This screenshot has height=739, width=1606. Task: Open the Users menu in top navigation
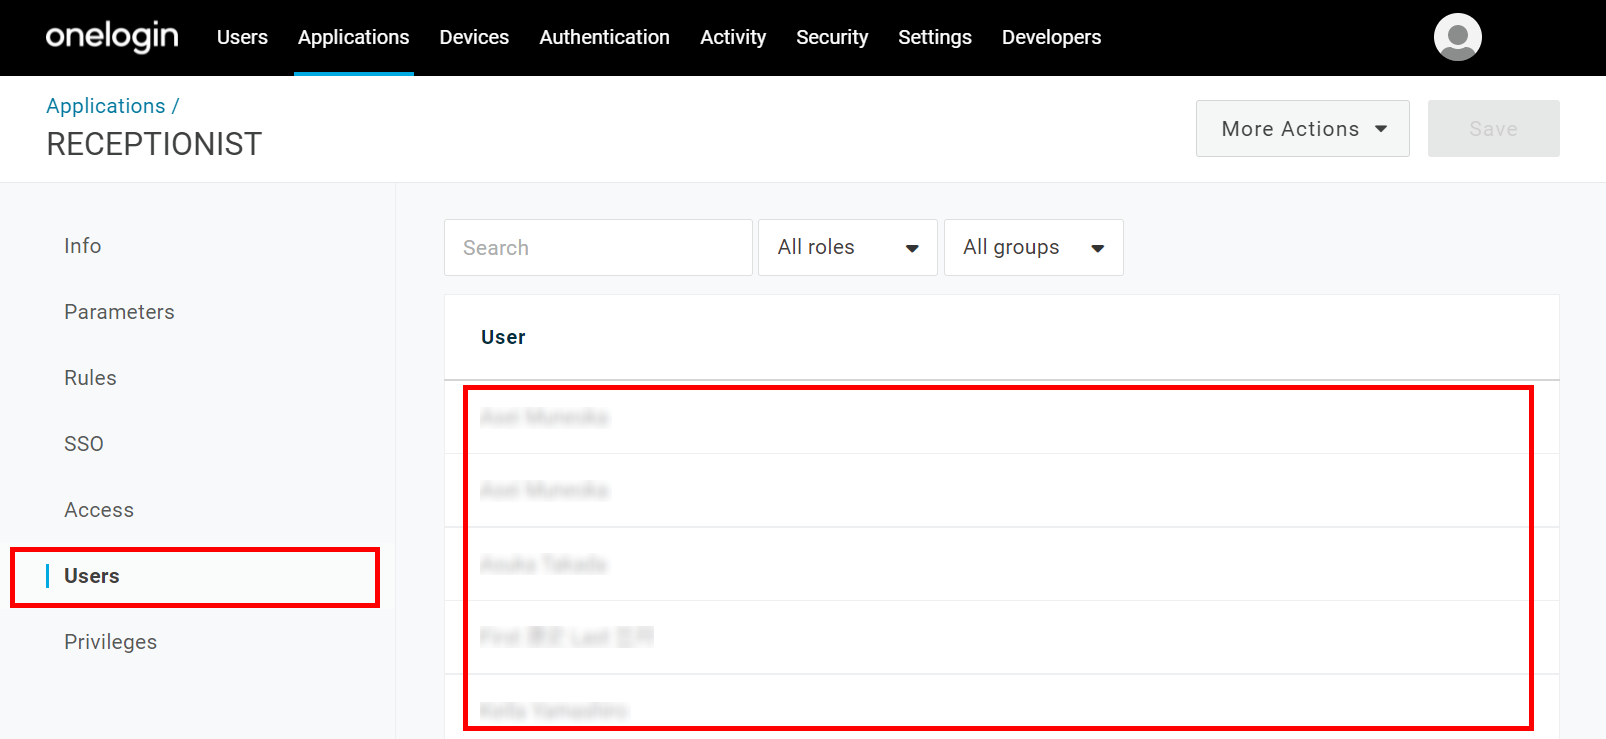point(242,37)
